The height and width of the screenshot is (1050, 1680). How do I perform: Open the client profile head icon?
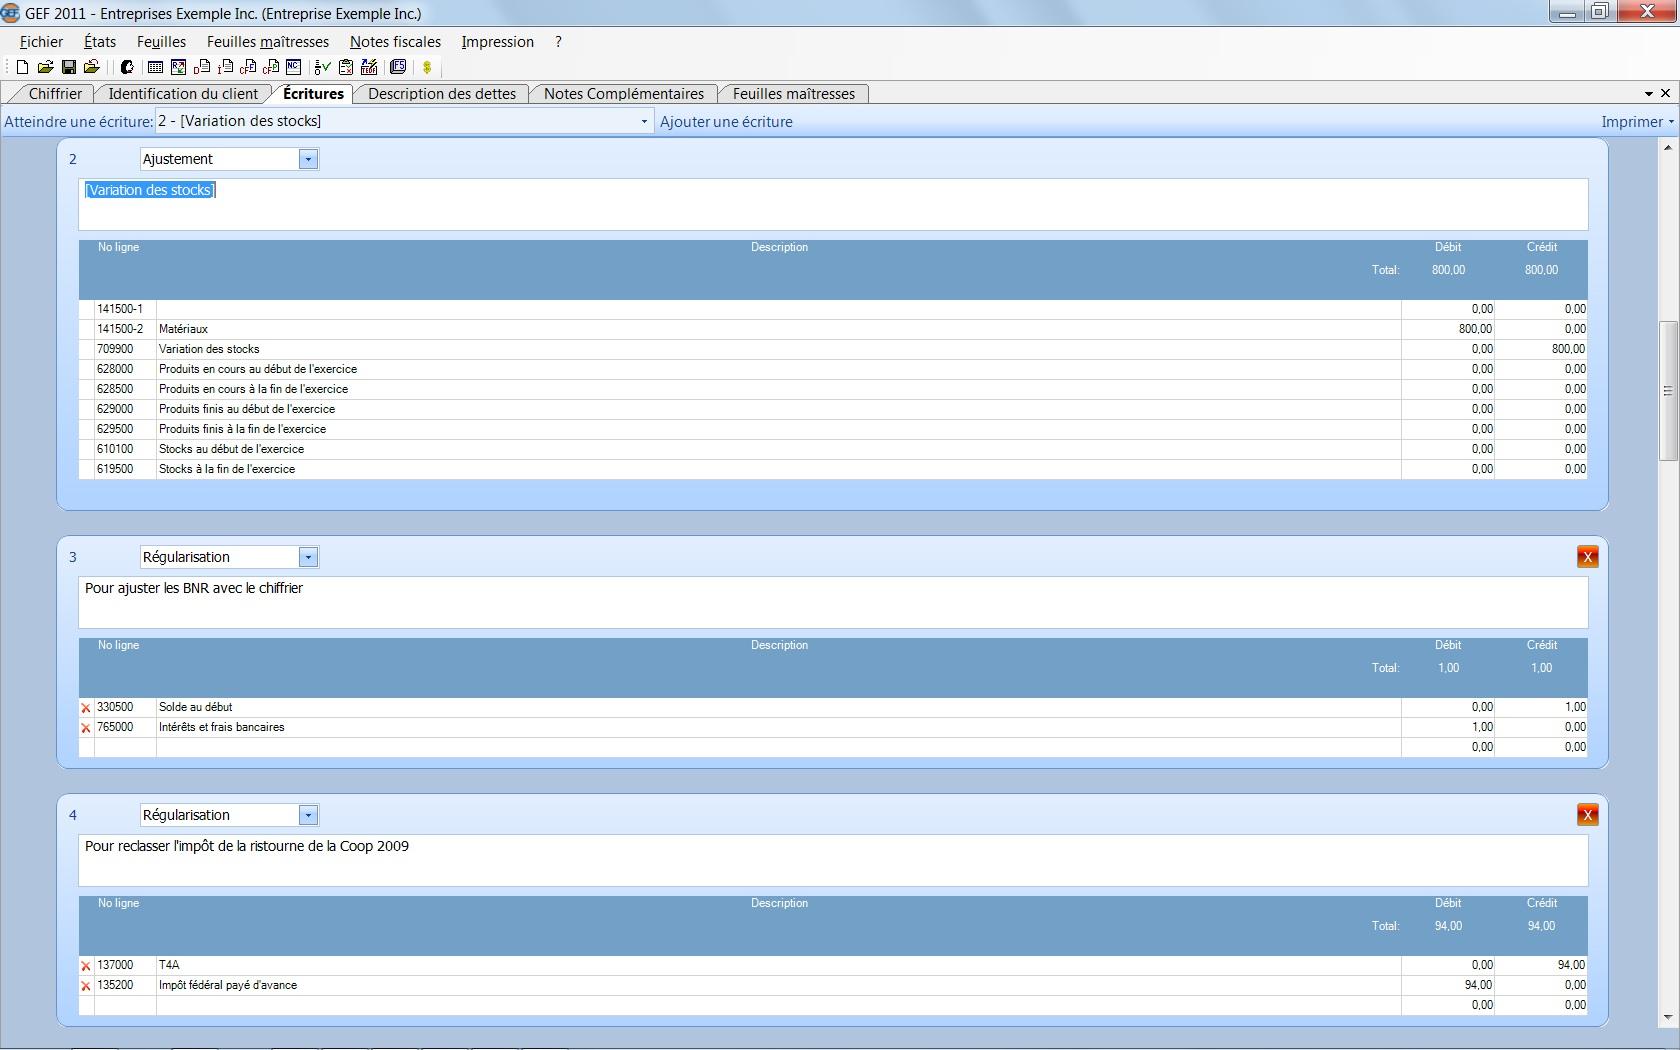[127, 67]
